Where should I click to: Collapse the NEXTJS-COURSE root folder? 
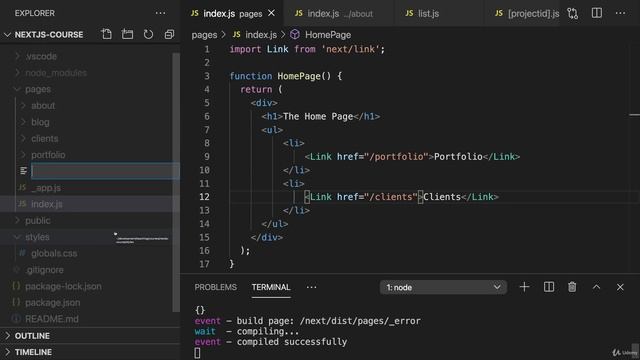tap(7, 35)
